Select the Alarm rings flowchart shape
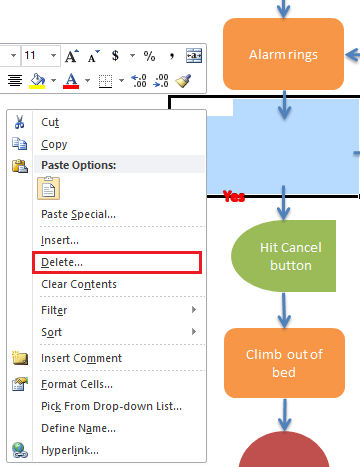 (283, 54)
